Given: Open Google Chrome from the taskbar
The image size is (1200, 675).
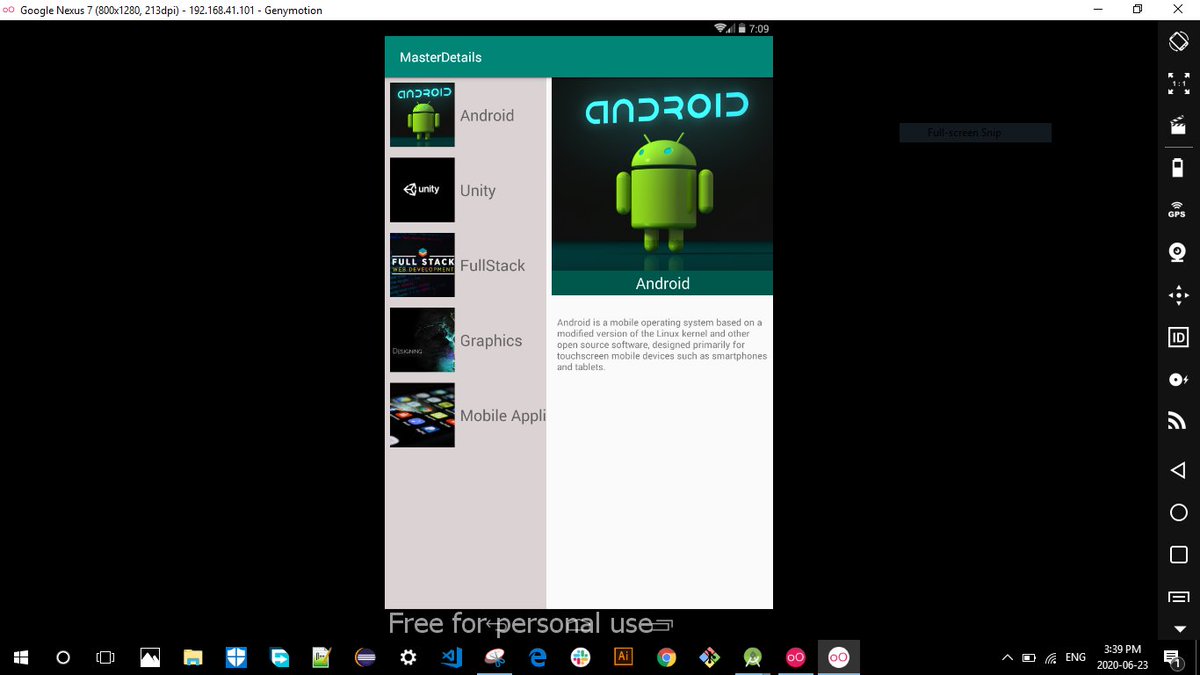Looking at the screenshot, I should tap(666, 657).
